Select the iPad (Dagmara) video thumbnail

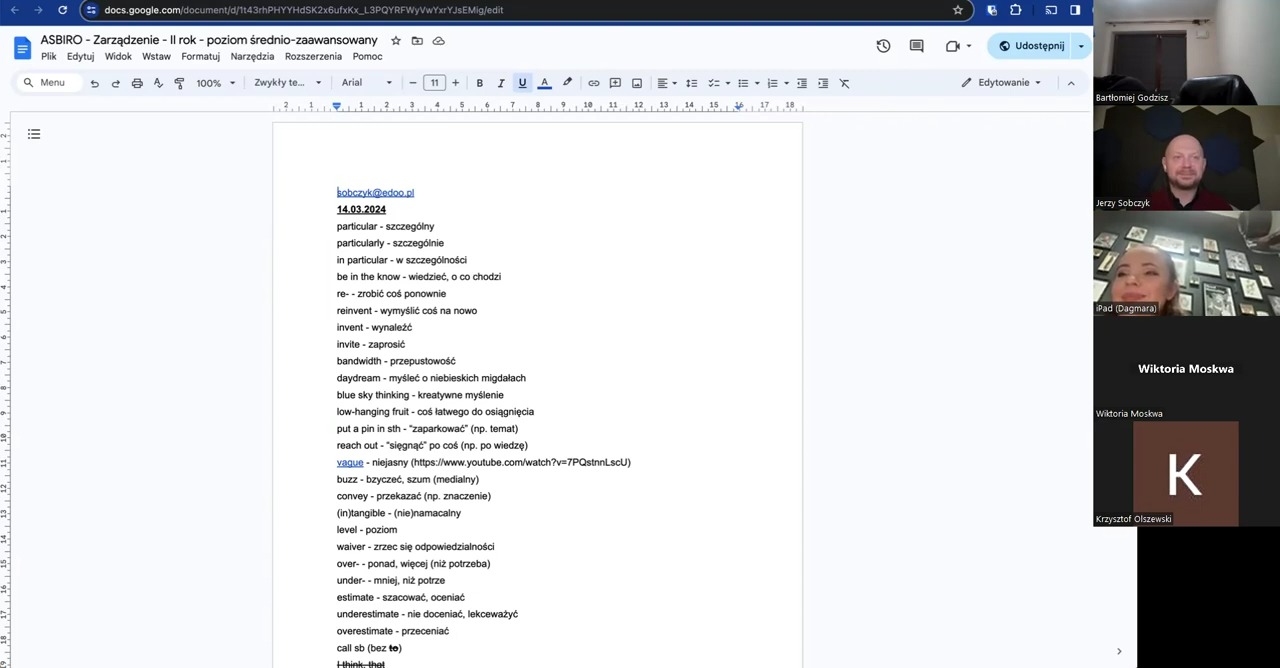[x=1186, y=263]
